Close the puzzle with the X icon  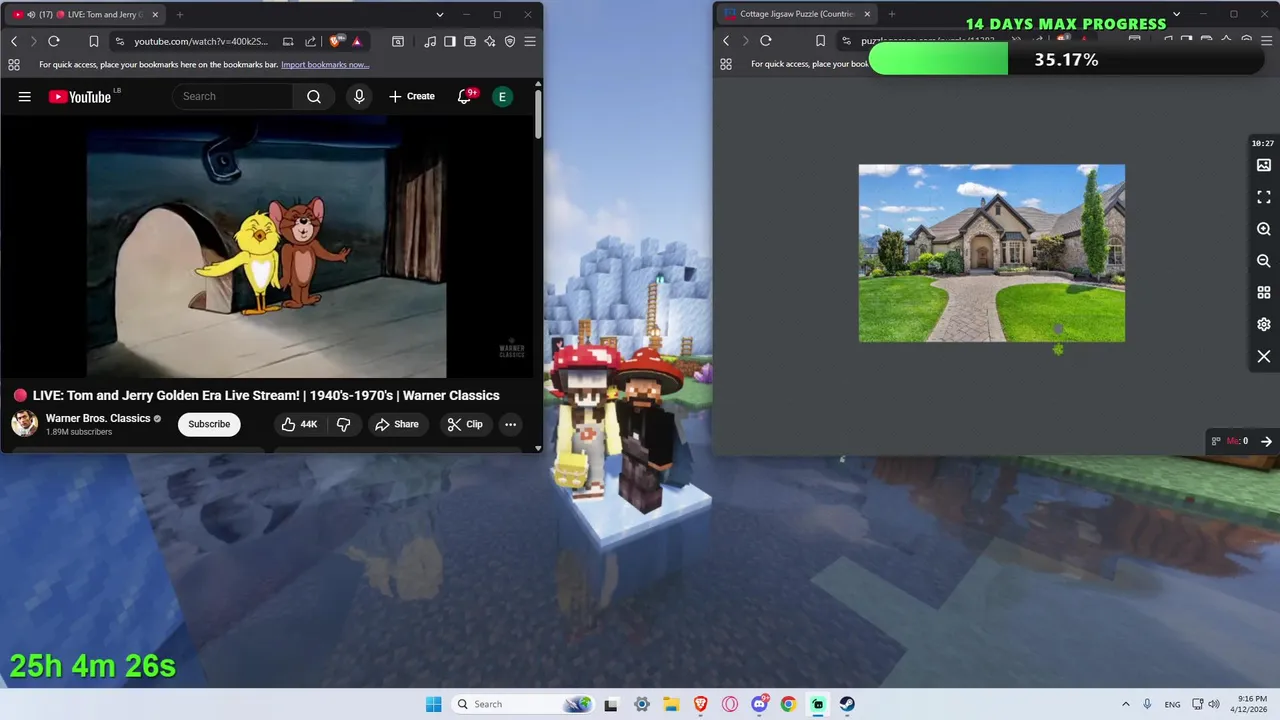coord(1264,357)
